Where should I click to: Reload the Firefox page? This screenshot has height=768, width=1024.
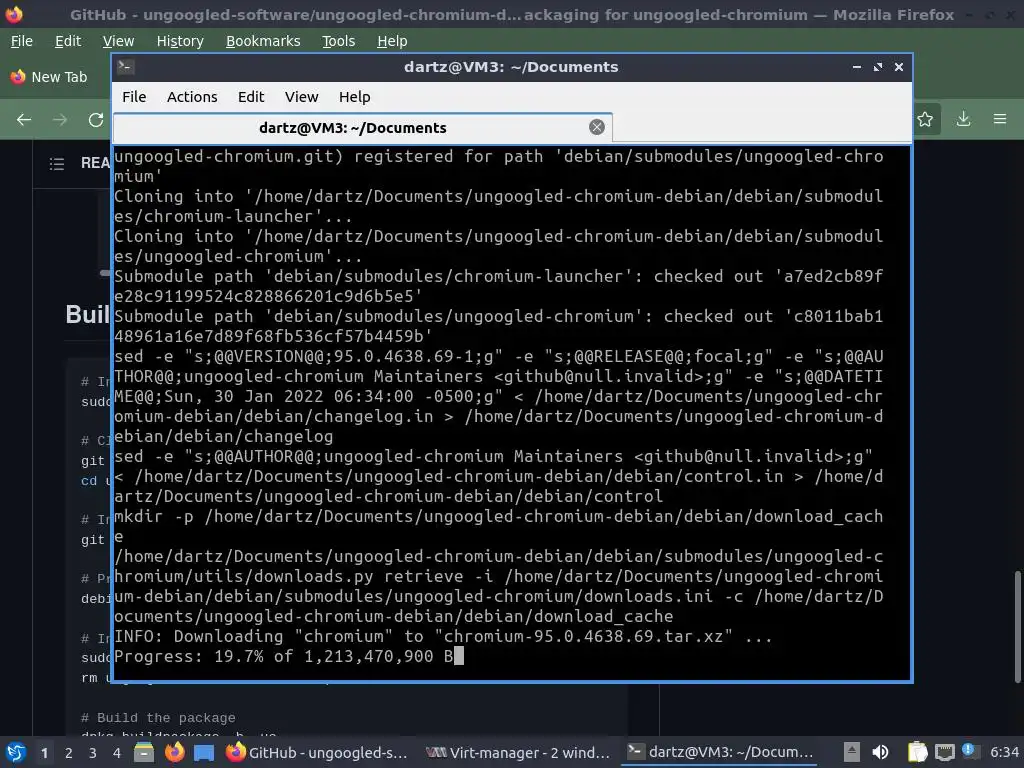(96, 120)
